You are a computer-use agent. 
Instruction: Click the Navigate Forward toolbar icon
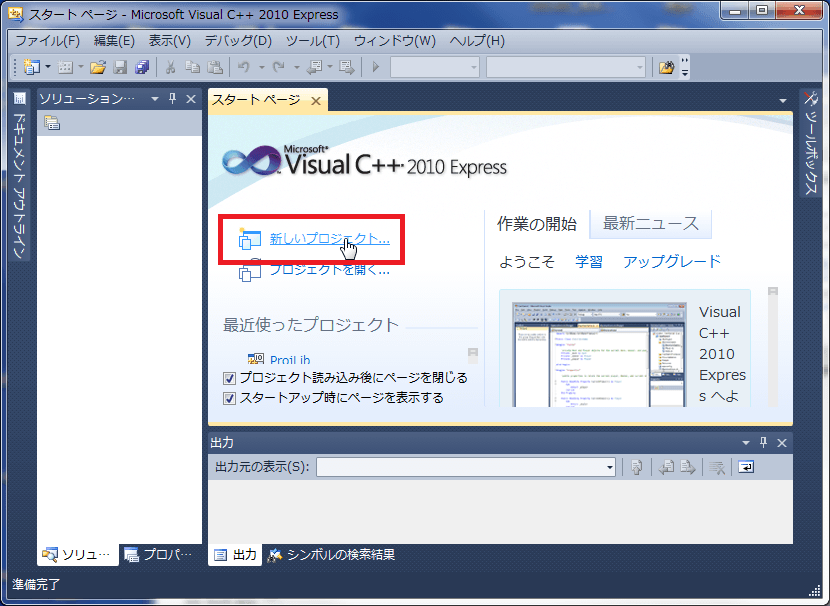(347, 67)
